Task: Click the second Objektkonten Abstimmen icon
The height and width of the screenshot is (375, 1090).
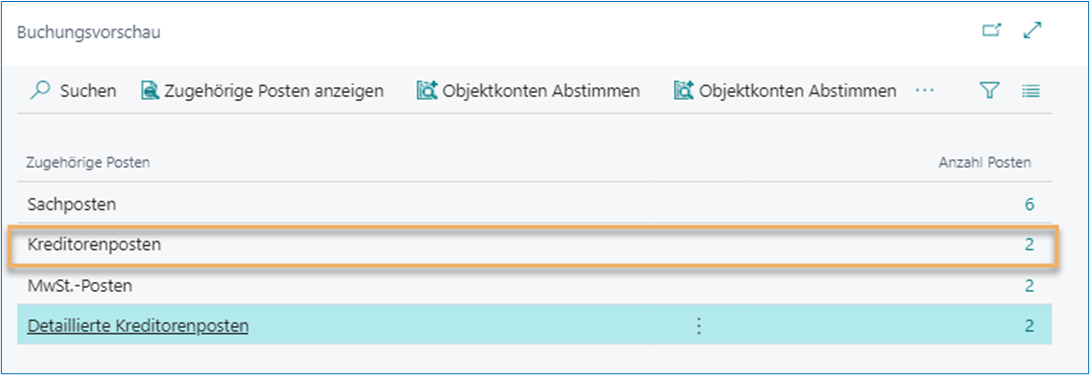Action: (684, 90)
